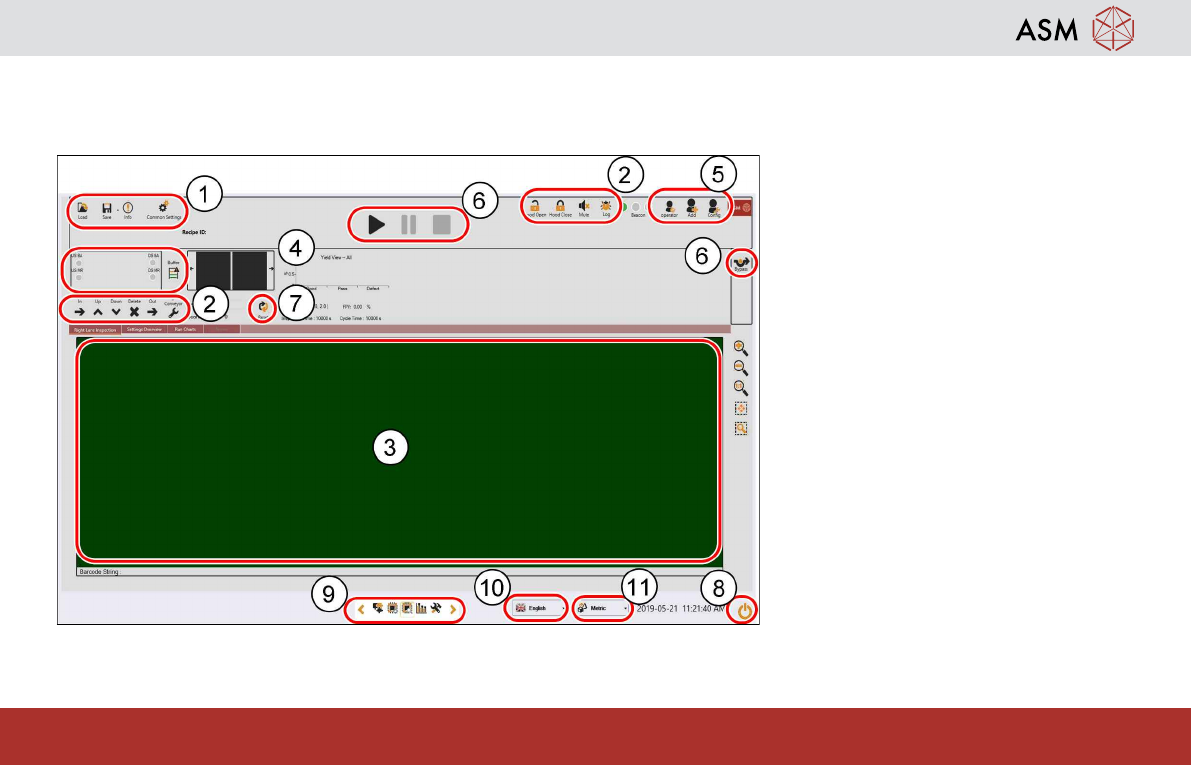Click the Hood Close locked padlock icon
This screenshot has width=1191, height=765.
coord(560,206)
